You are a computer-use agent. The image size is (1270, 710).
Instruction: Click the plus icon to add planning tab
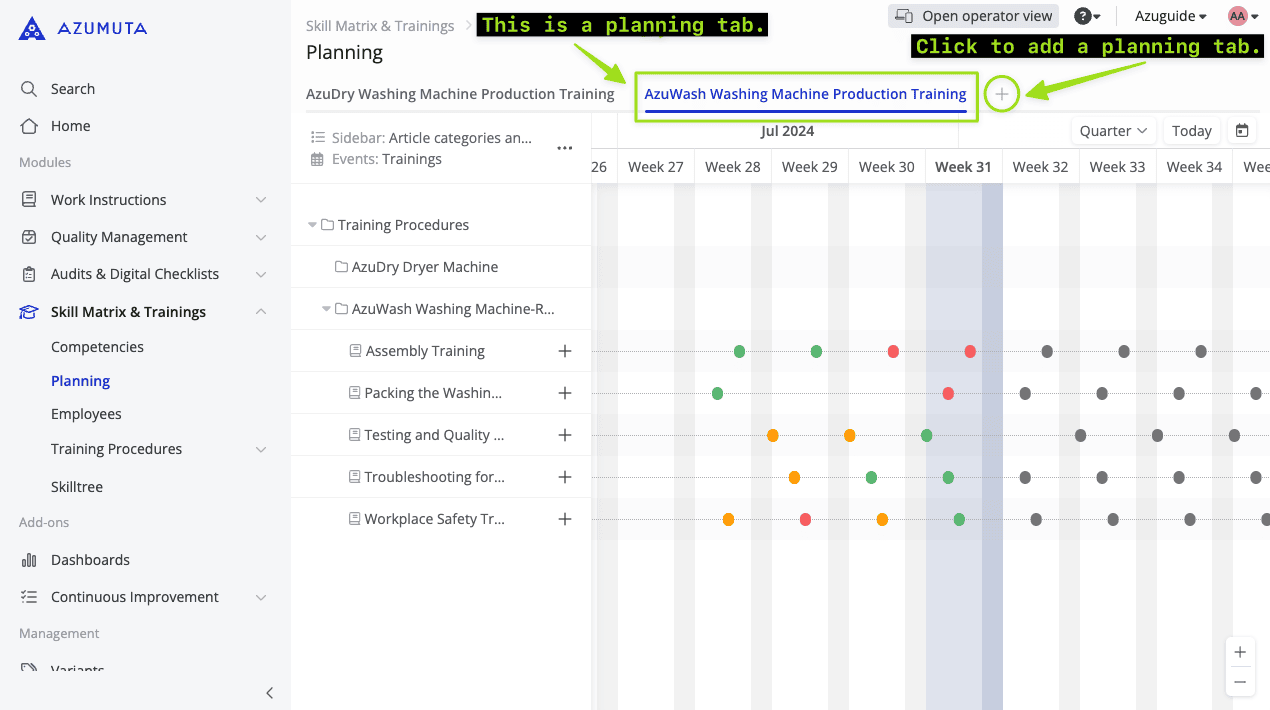(1001, 94)
